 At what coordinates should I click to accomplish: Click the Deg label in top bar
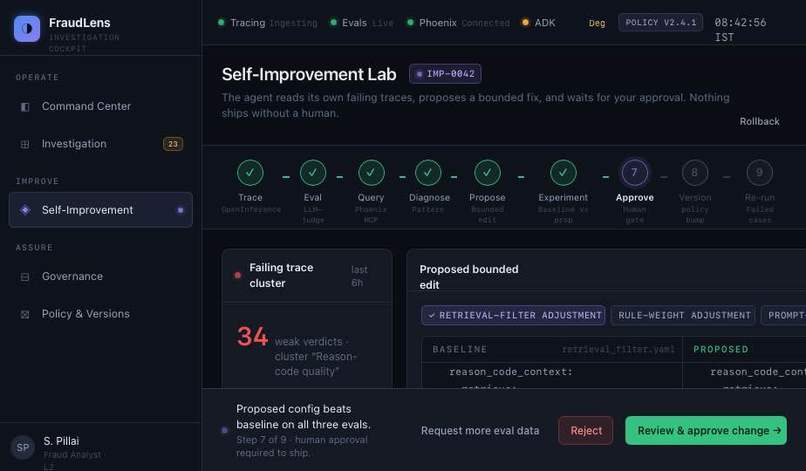(597, 23)
